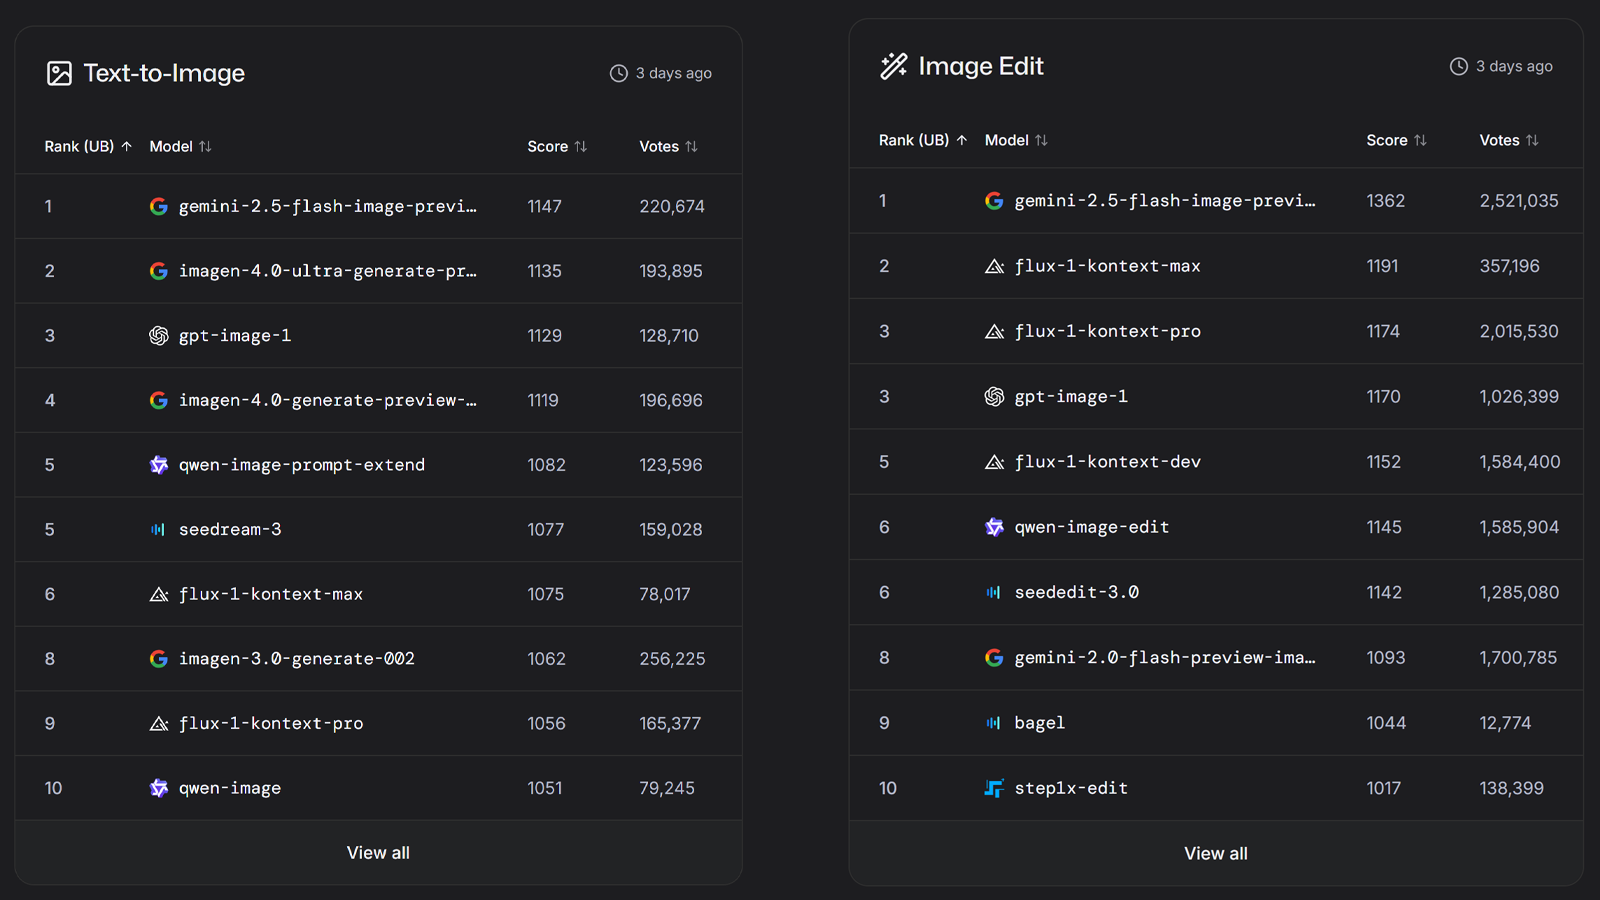Image resolution: width=1600 pixels, height=900 pixels.
Task: Click Flux icon beside flux-1-kontext-max scoring 1191
Action: point(994,266)
